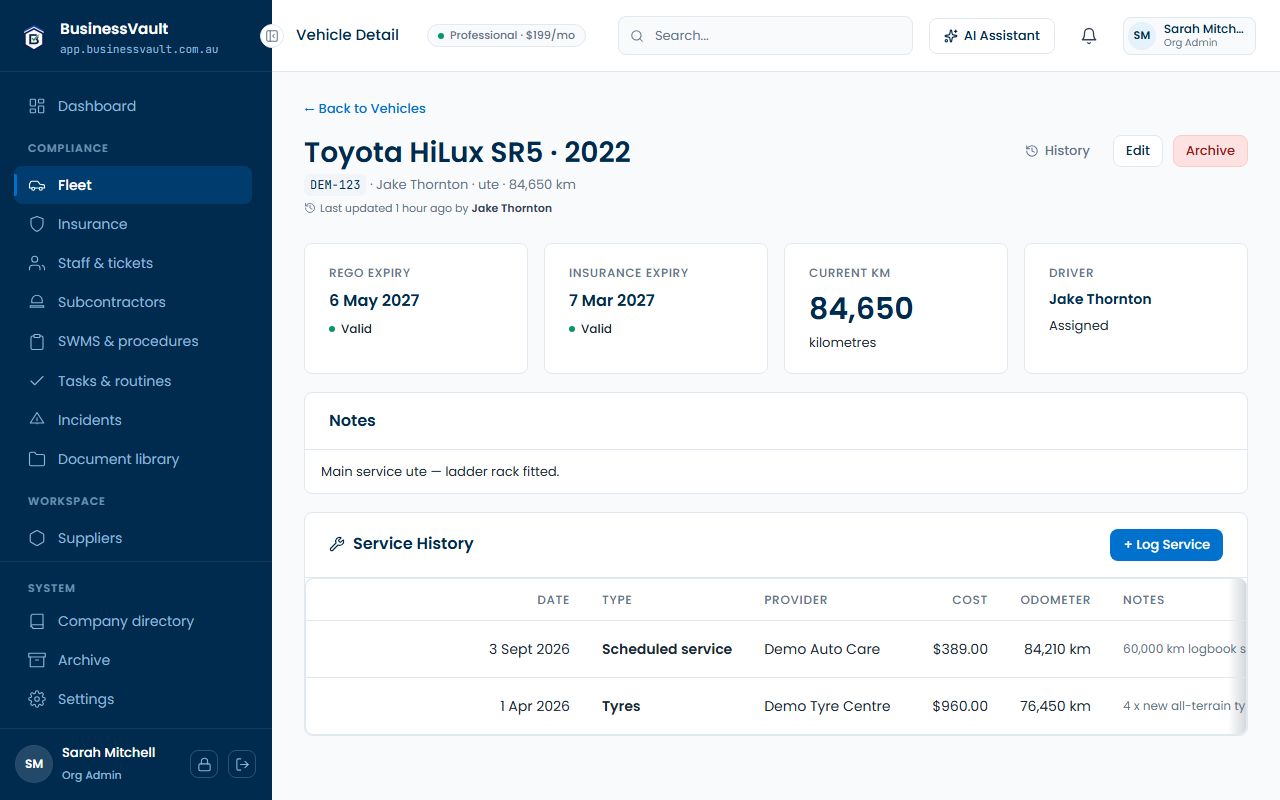Click the Insurance shield icon
The image size is (1280, 800).
(x=37, y=224)
